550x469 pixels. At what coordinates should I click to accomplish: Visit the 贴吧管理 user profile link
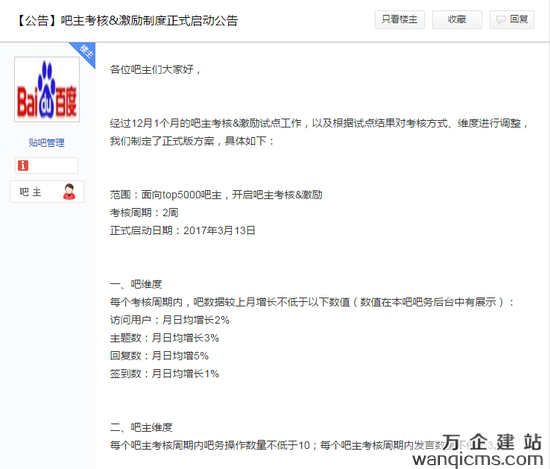46,142
